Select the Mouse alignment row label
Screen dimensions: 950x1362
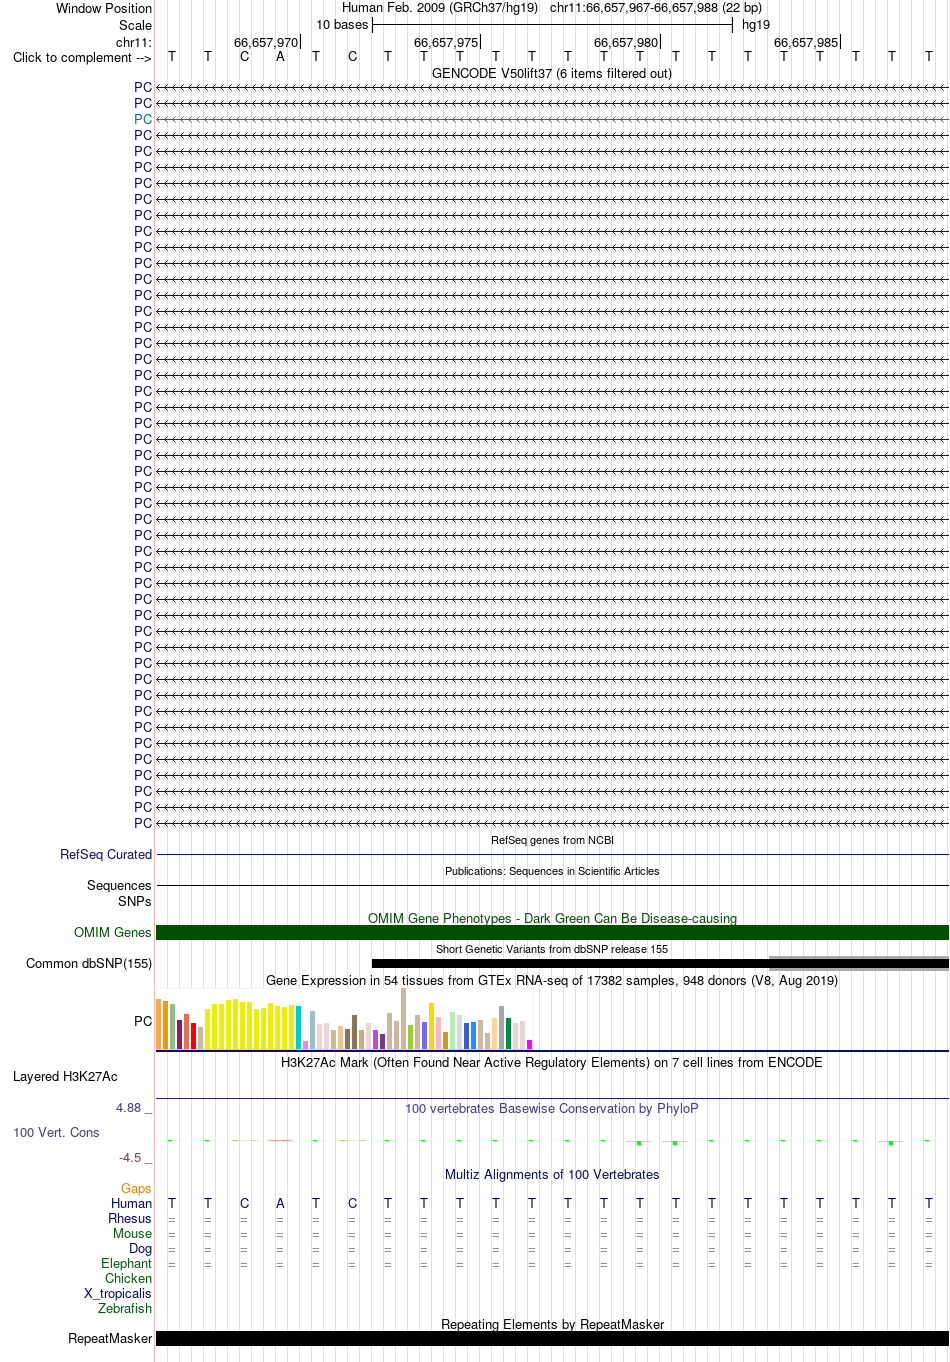(132, 1233)
